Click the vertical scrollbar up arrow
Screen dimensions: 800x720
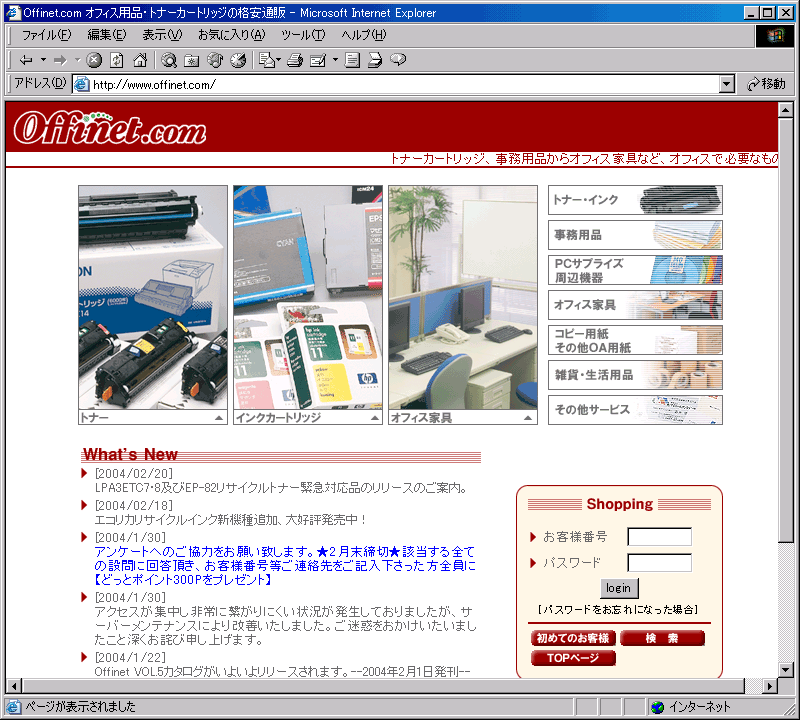[x=786, y=110]
